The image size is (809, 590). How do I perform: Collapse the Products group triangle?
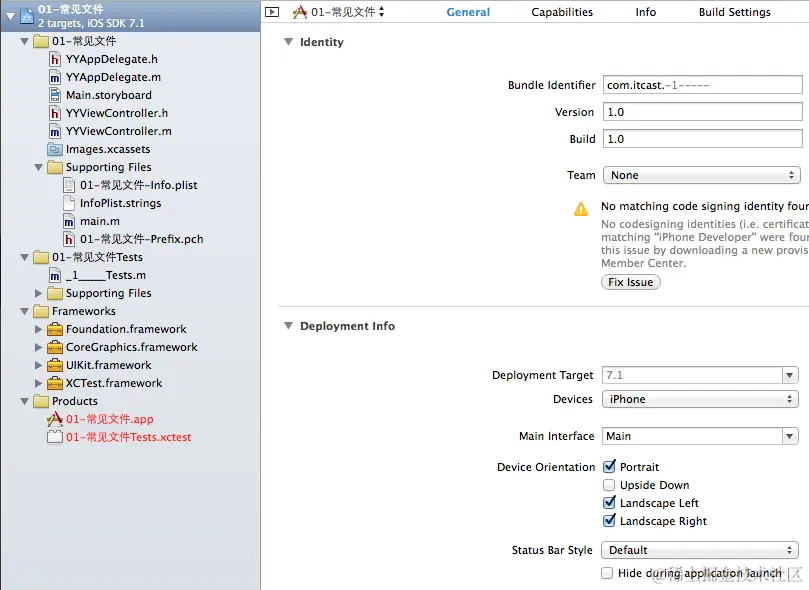click(24, 401)
